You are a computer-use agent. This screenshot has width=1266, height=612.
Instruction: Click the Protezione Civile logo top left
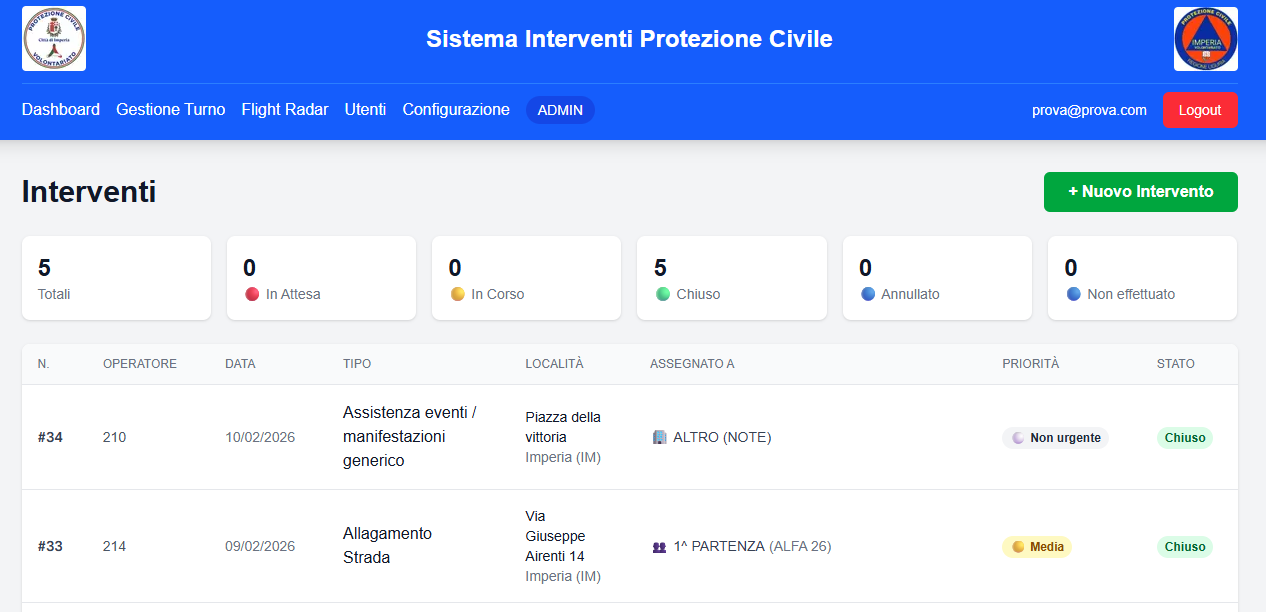pos(53,38)
